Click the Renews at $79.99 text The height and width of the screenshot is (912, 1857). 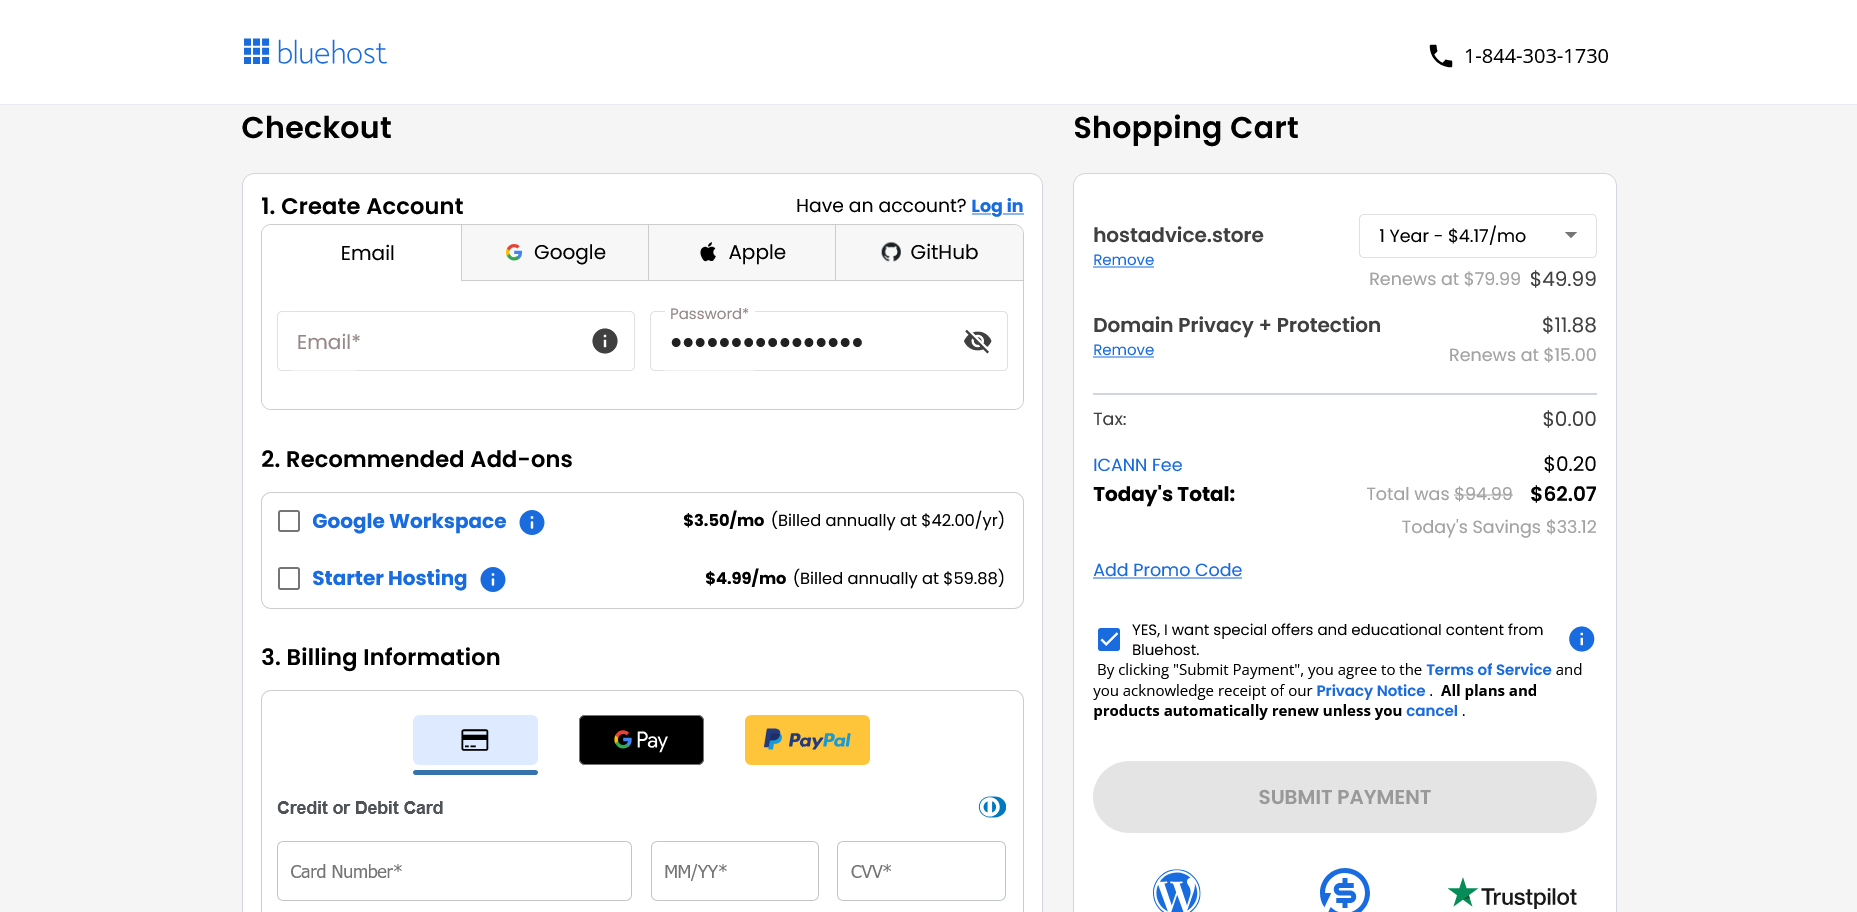click(1444, 279)
